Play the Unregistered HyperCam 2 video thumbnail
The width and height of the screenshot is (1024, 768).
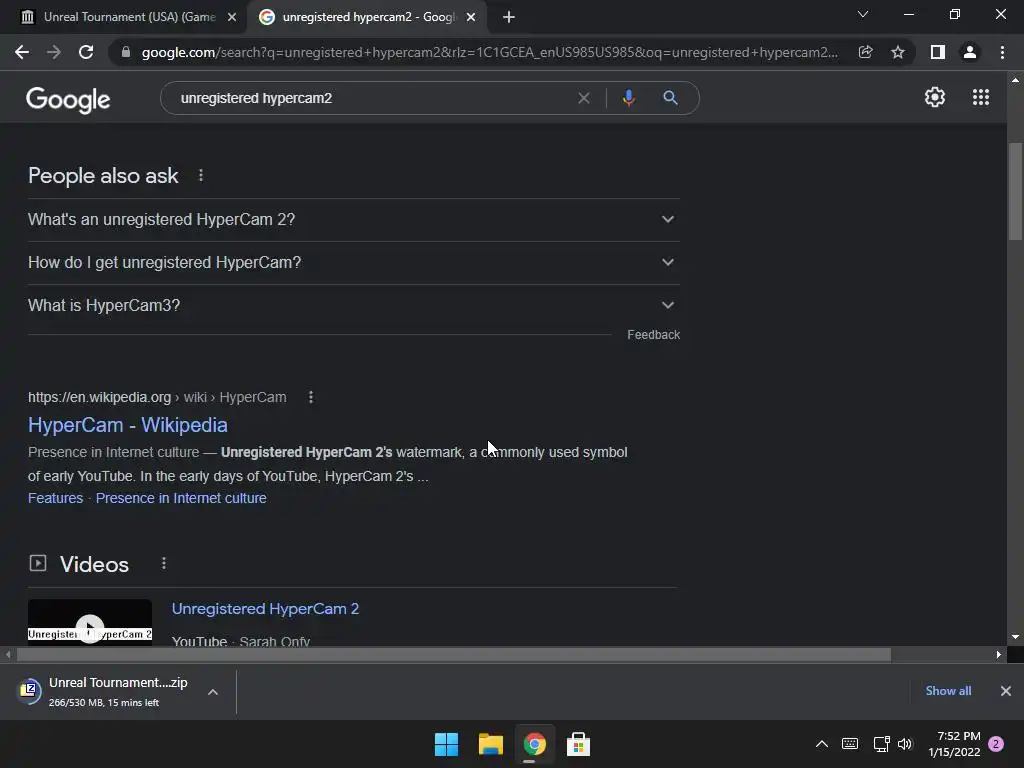point(90,622)
